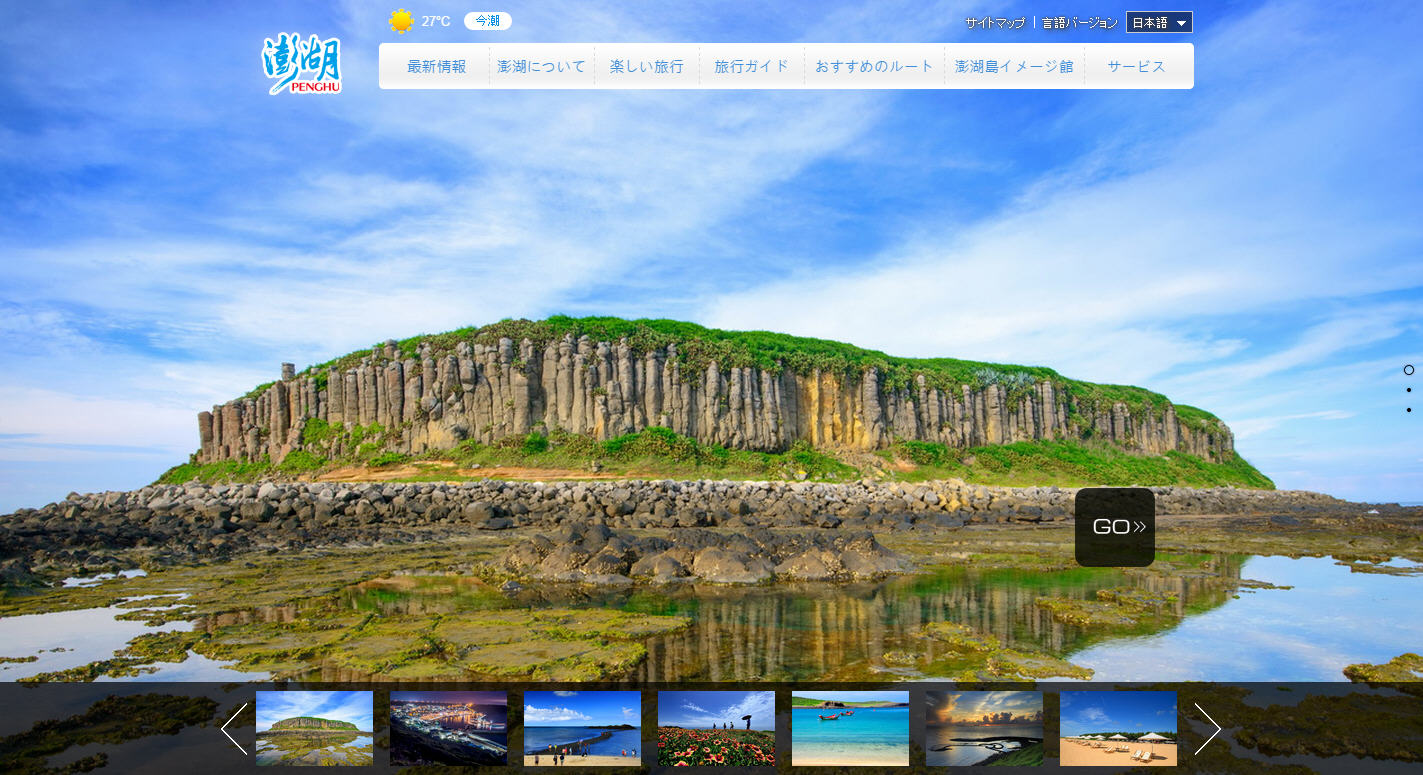Expand the 楽しい旅行 menu

click(x=646, y=66)
